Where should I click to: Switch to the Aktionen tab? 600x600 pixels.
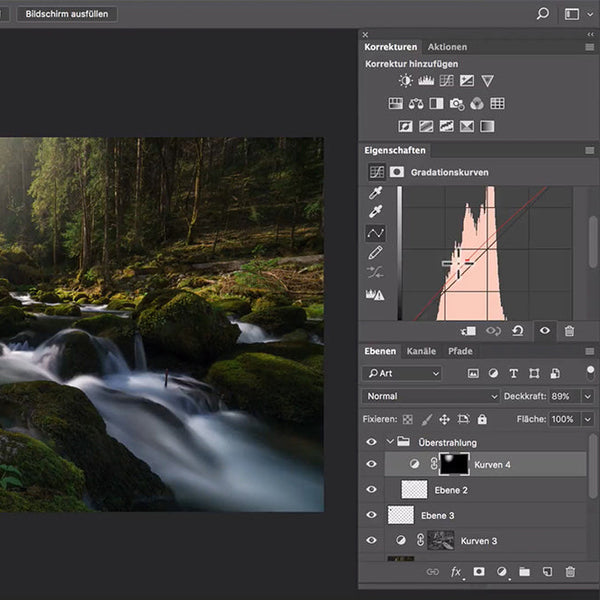point(447,47)
